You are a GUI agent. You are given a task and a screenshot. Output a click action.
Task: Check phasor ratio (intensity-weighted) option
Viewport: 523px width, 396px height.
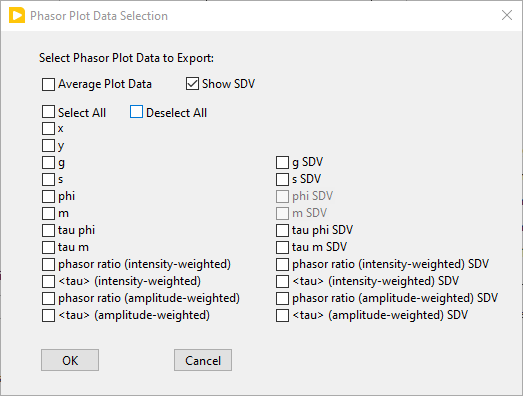pyautogui.click(x=48, y=265)
